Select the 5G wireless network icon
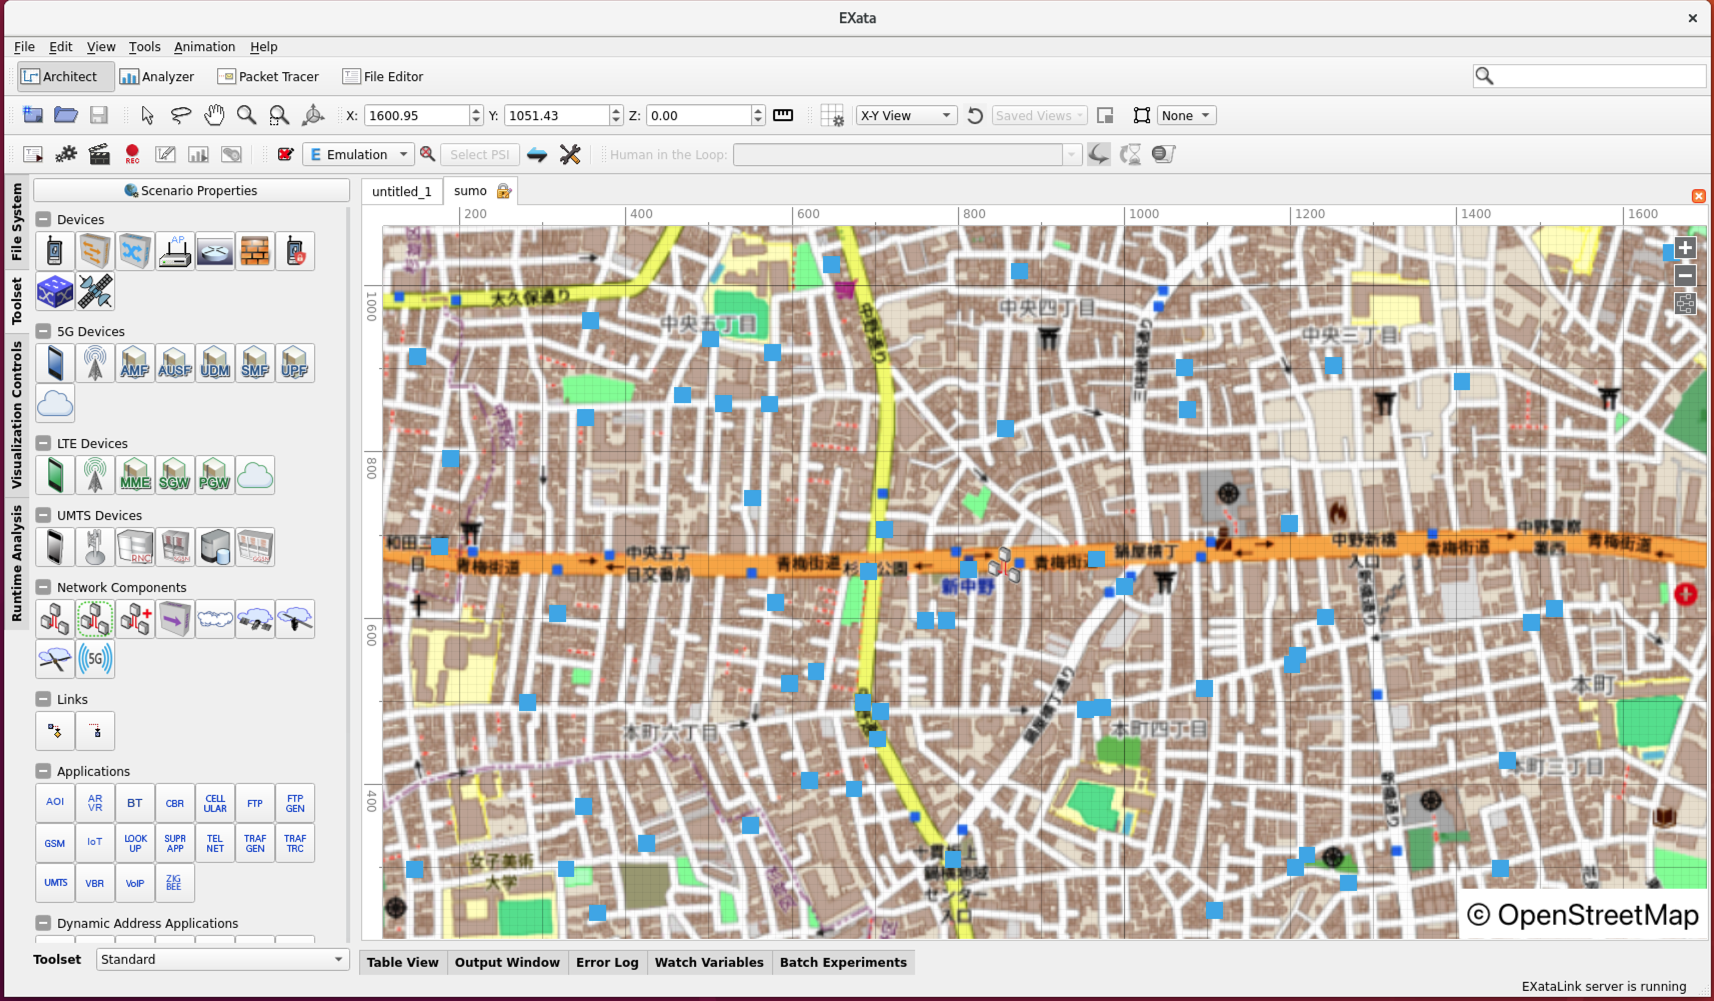This screenshot has width=1714, height=1001. tap(95, 659)
